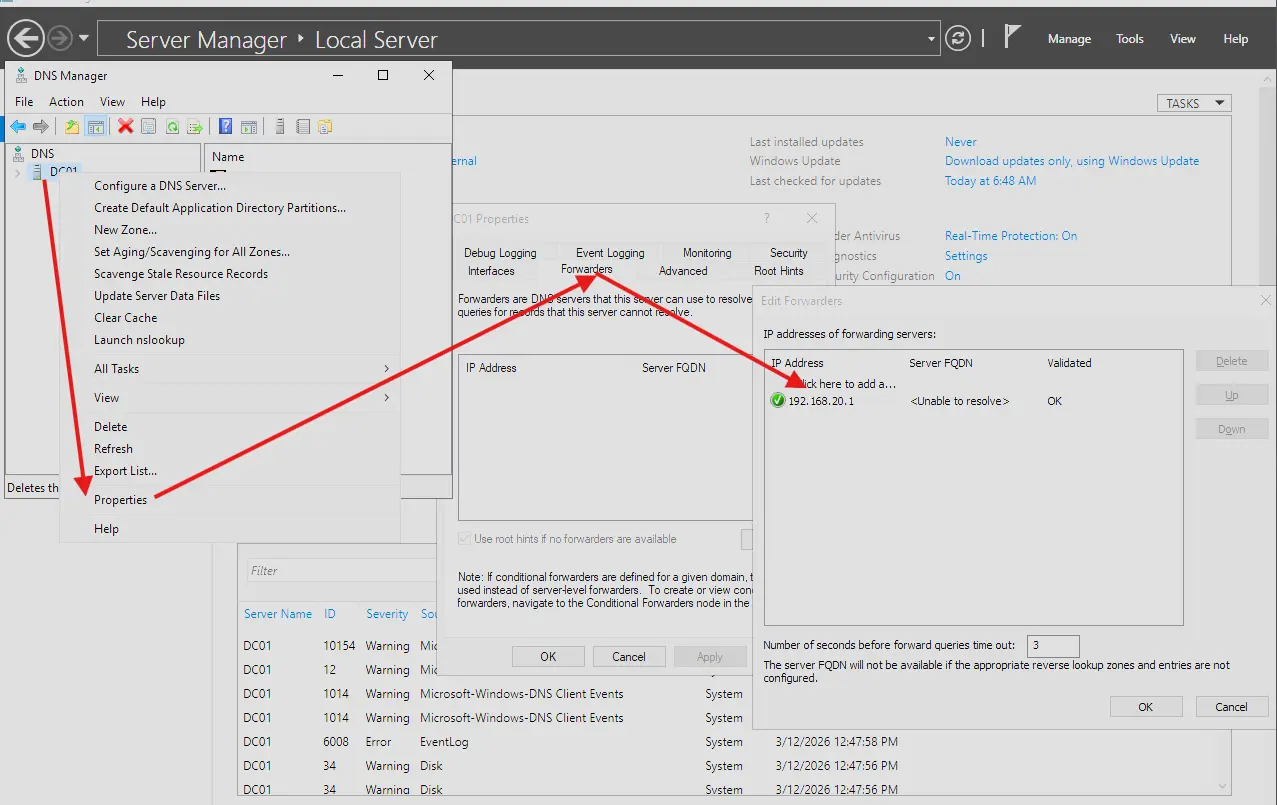The height and width of the screenshot is (805, 1277).
Task: Click the help question mark in DC01 Properties
Action: (x=767, y=218)
